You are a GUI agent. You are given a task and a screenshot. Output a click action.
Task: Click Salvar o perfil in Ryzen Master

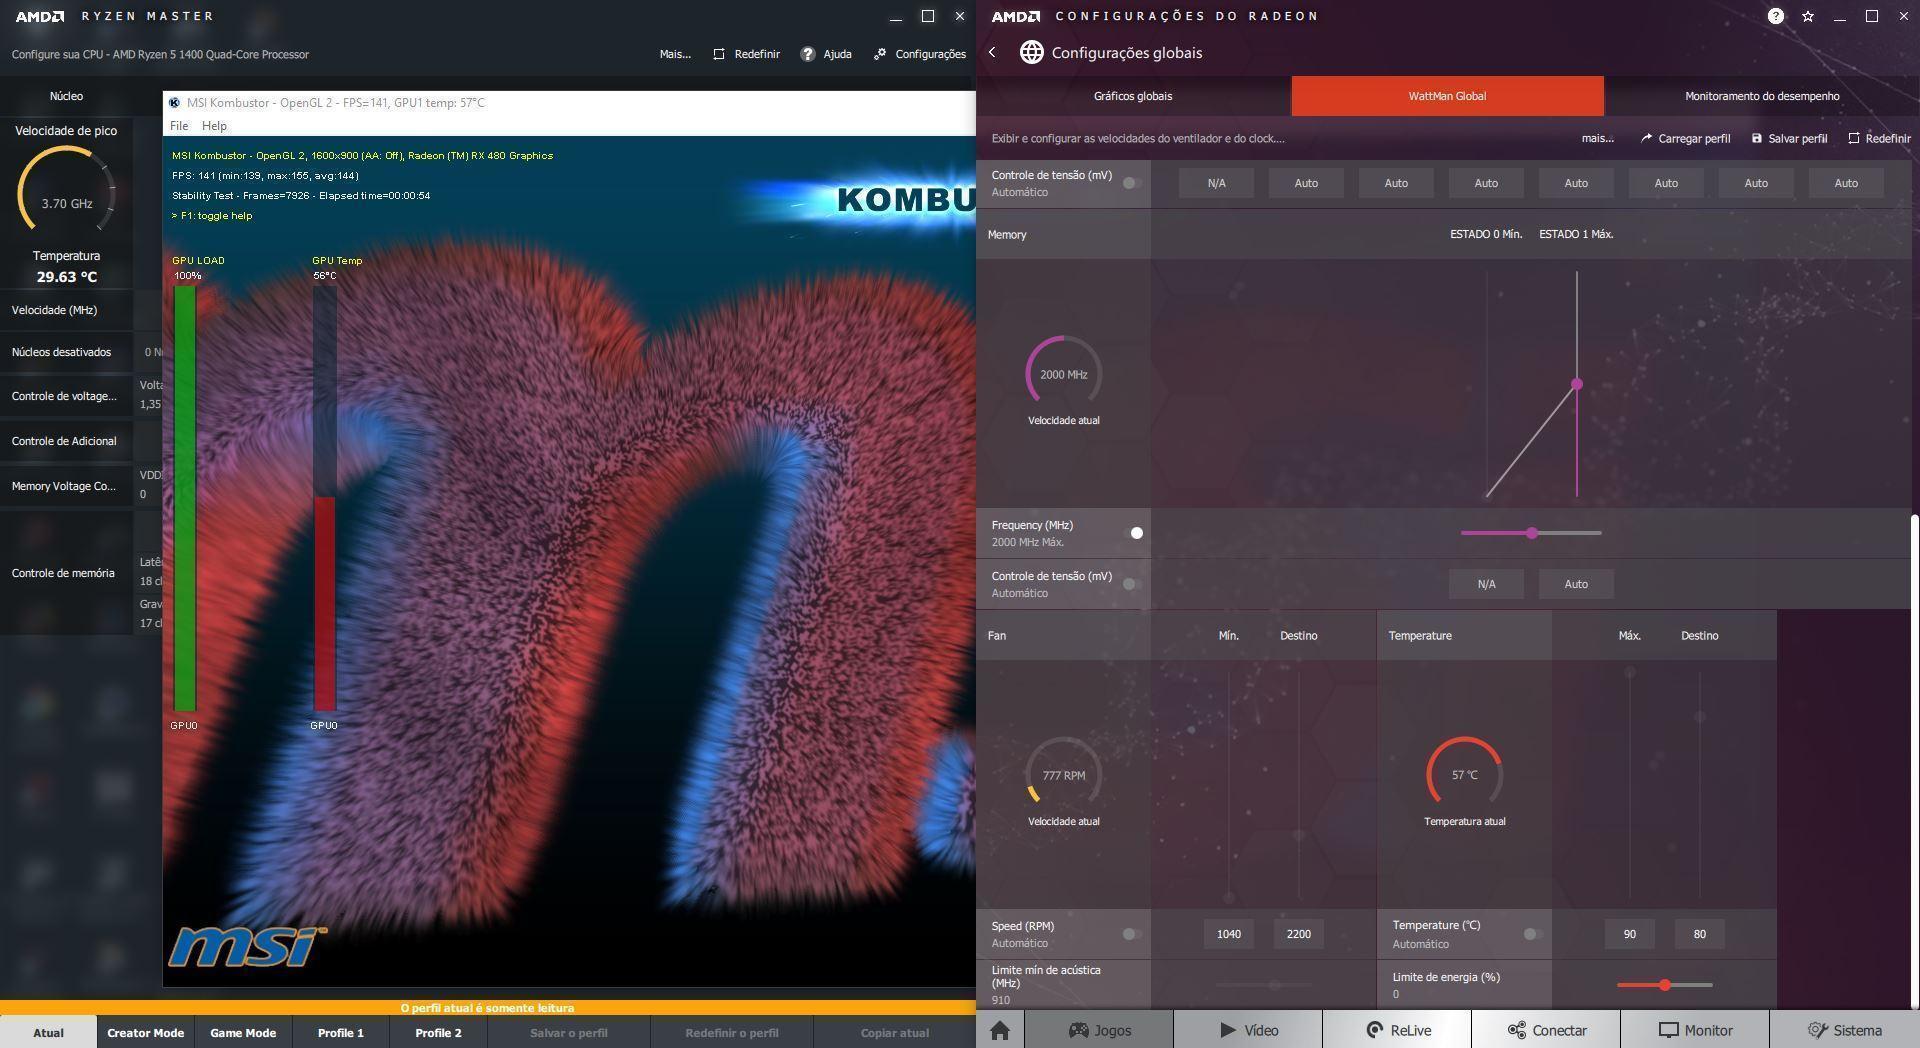[x=569, y=1033]
